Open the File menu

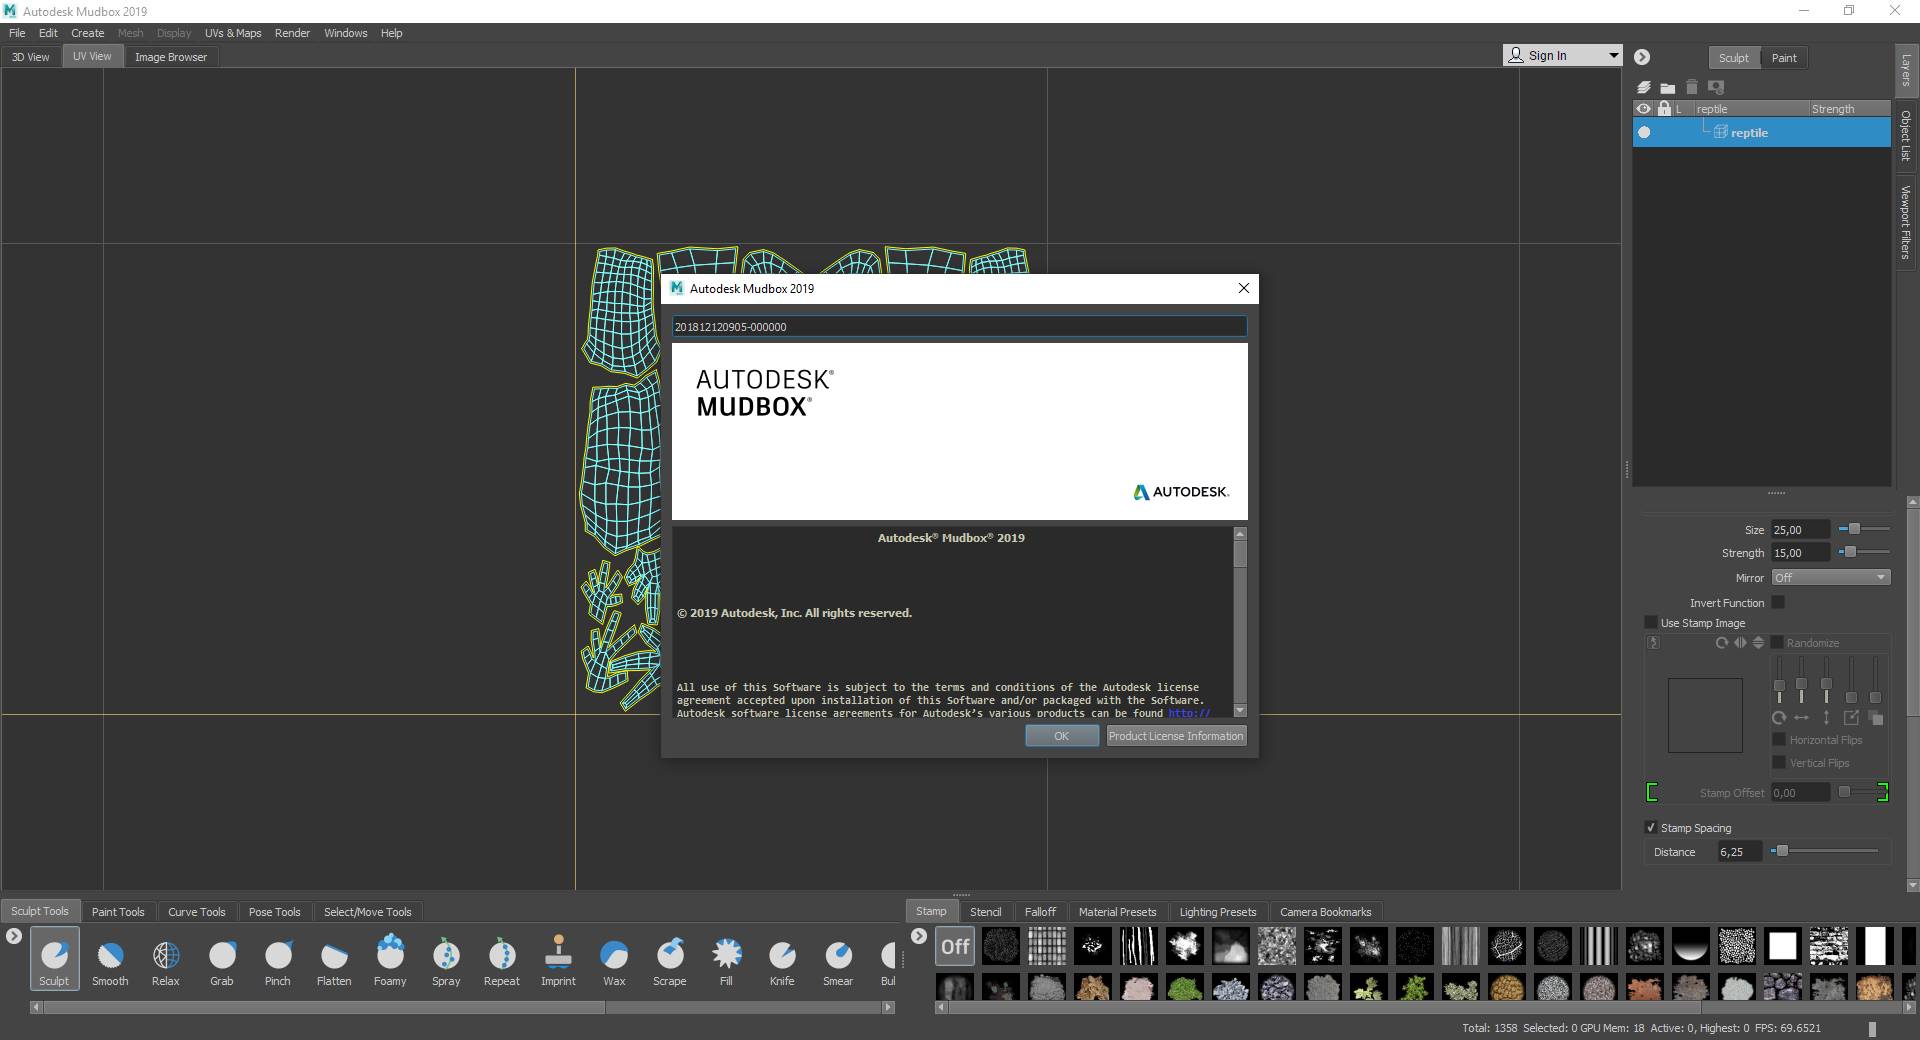(x=17, y=33)
